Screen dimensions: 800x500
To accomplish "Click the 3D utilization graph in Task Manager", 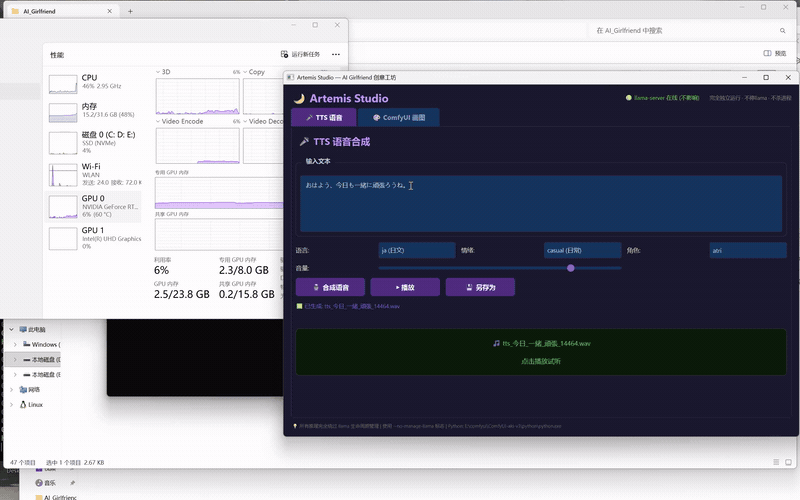I will point(197,96).
